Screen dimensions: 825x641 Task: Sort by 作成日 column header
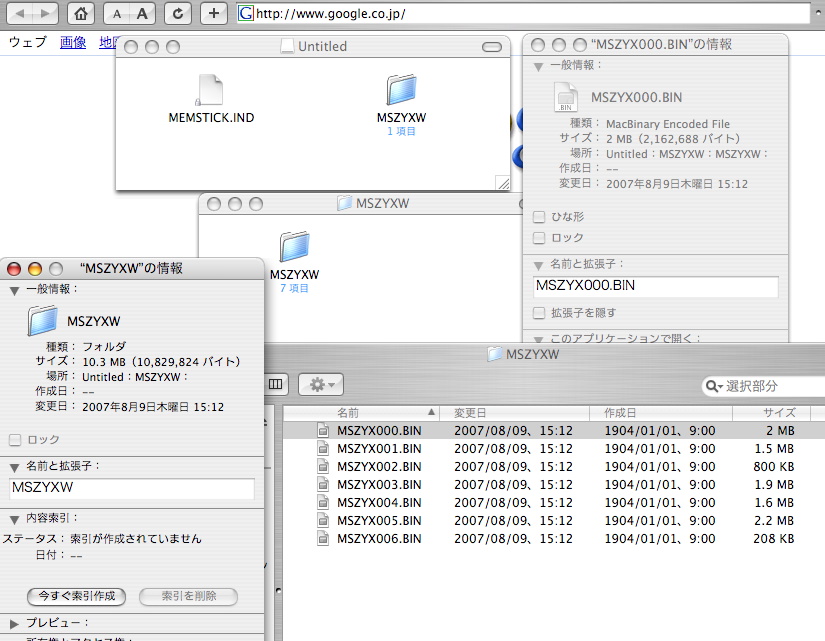pos(661,413)
